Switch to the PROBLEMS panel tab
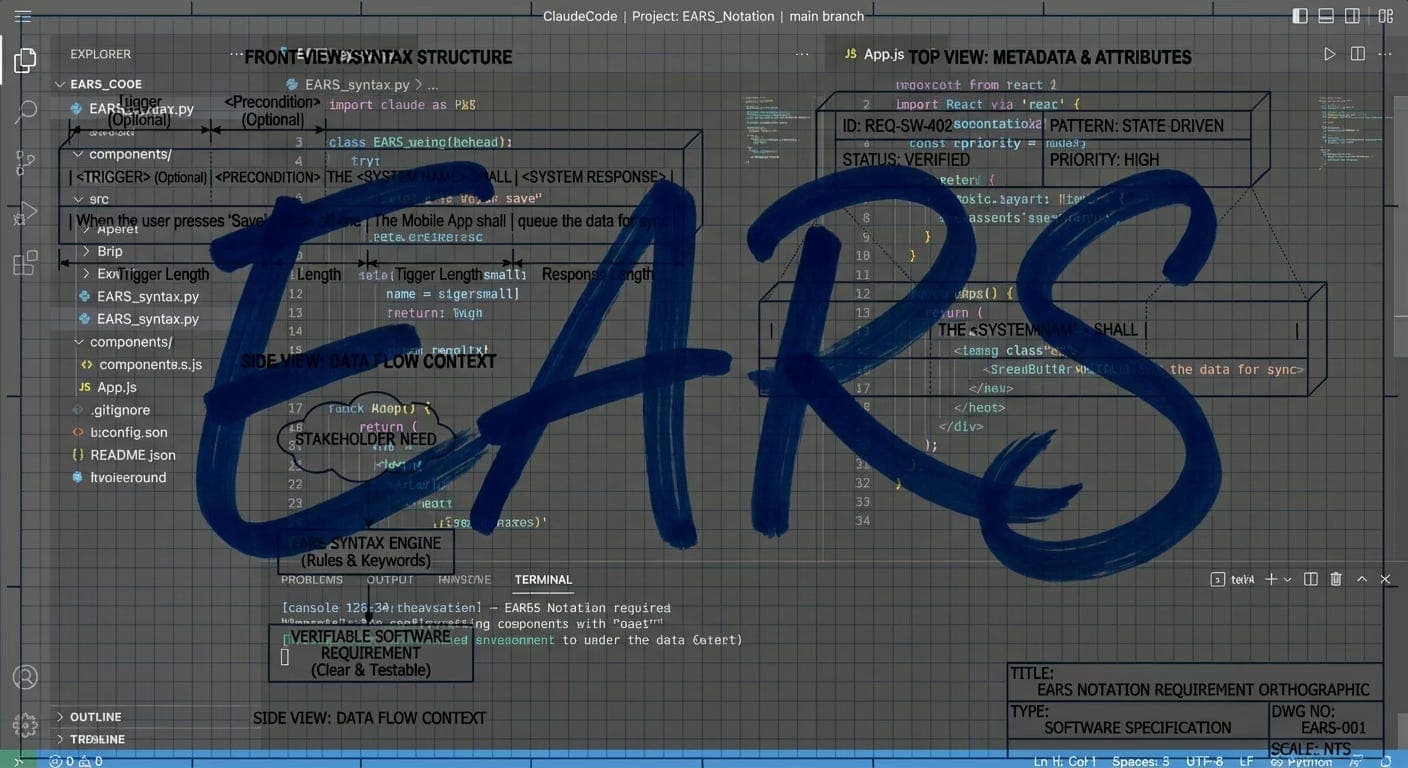1408x768 pixels. click(311, 580)
